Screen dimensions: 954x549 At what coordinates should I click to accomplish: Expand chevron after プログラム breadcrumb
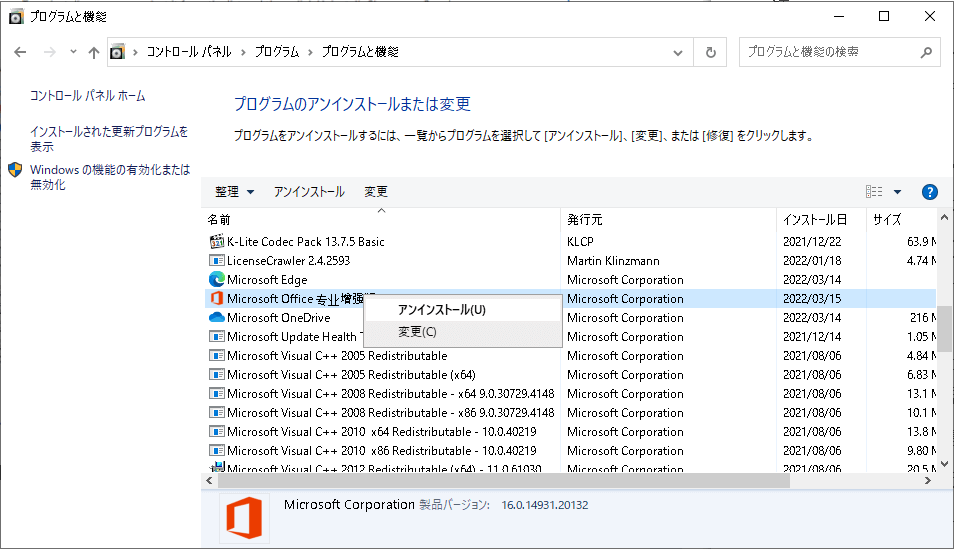[x=310, y=52]
